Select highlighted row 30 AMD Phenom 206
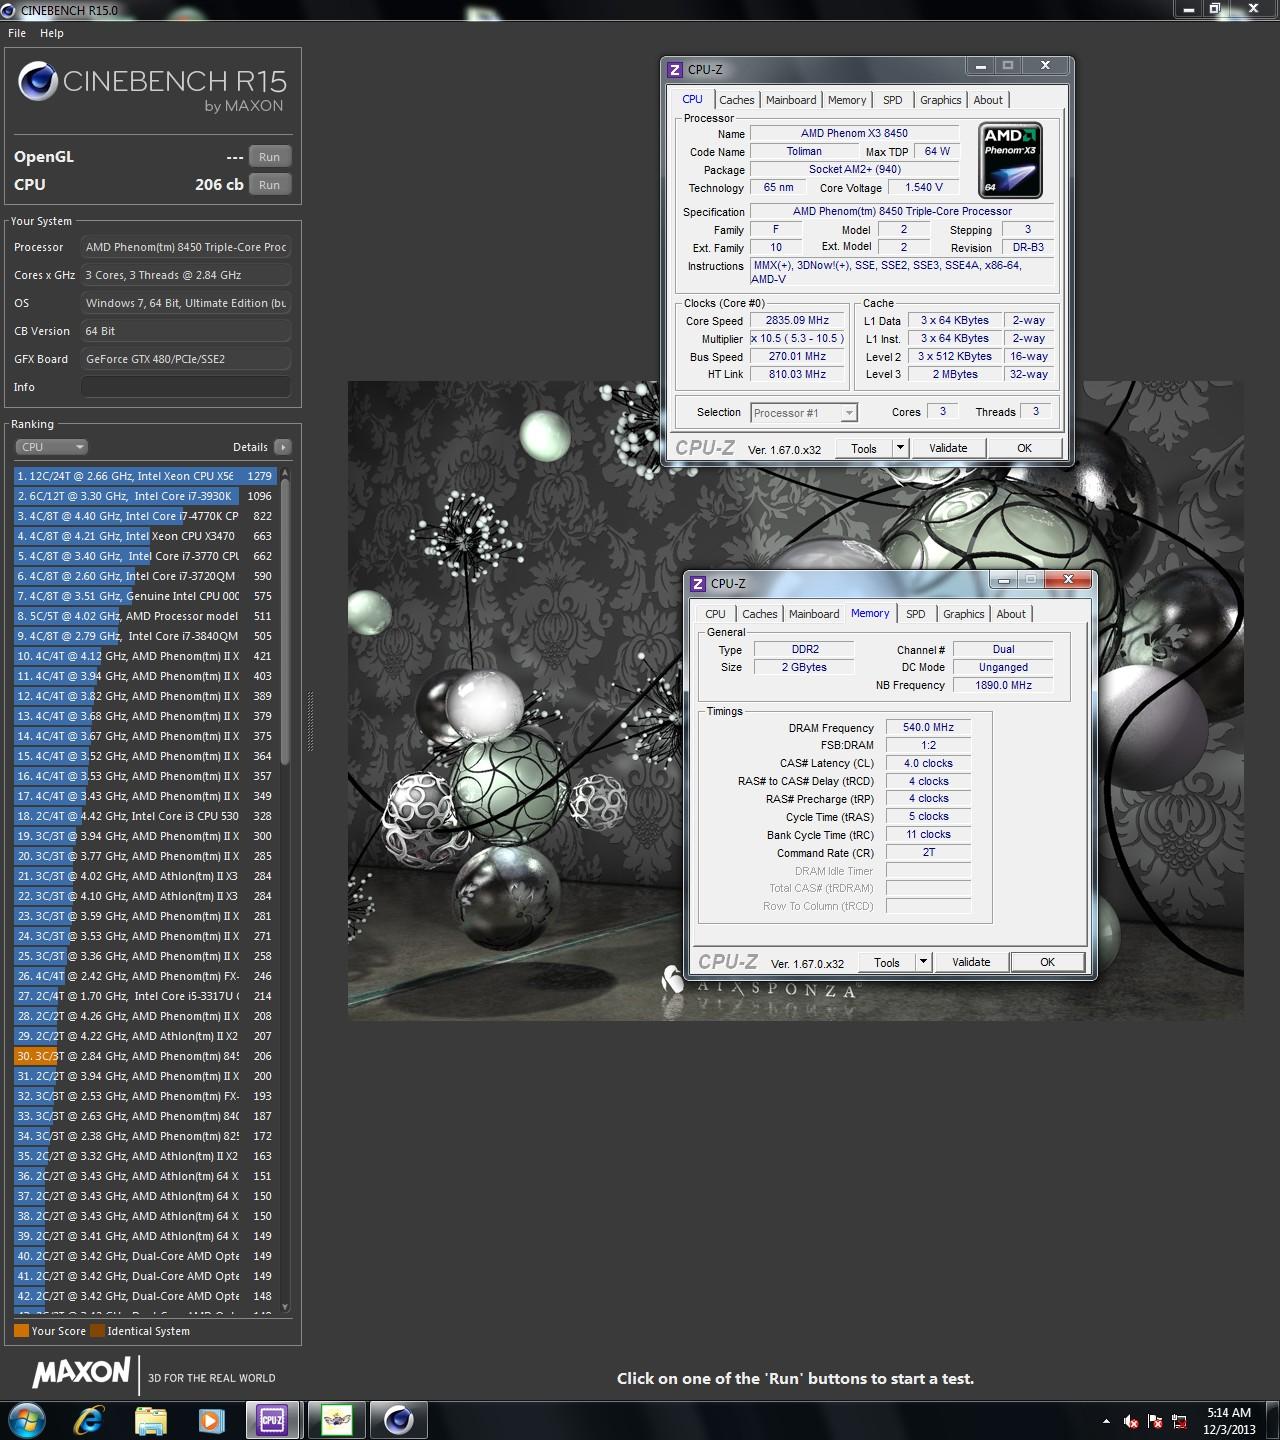1280x1440 pixels. click(145, 1056)
